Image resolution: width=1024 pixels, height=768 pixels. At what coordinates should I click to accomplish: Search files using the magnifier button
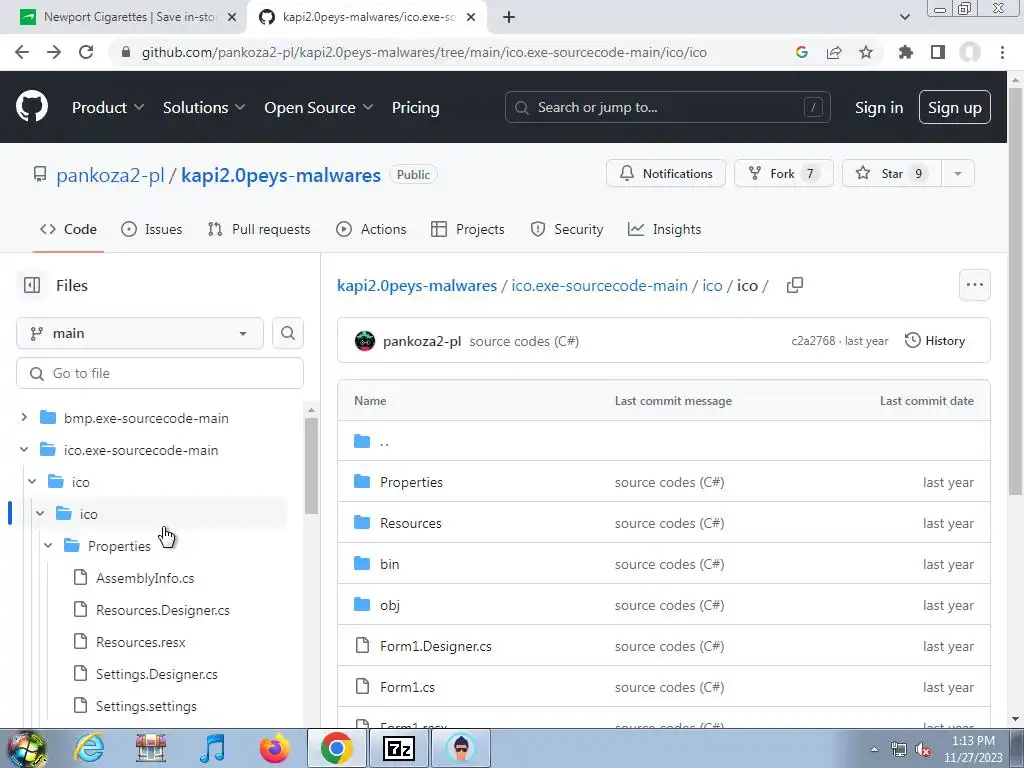coord(288,334)
